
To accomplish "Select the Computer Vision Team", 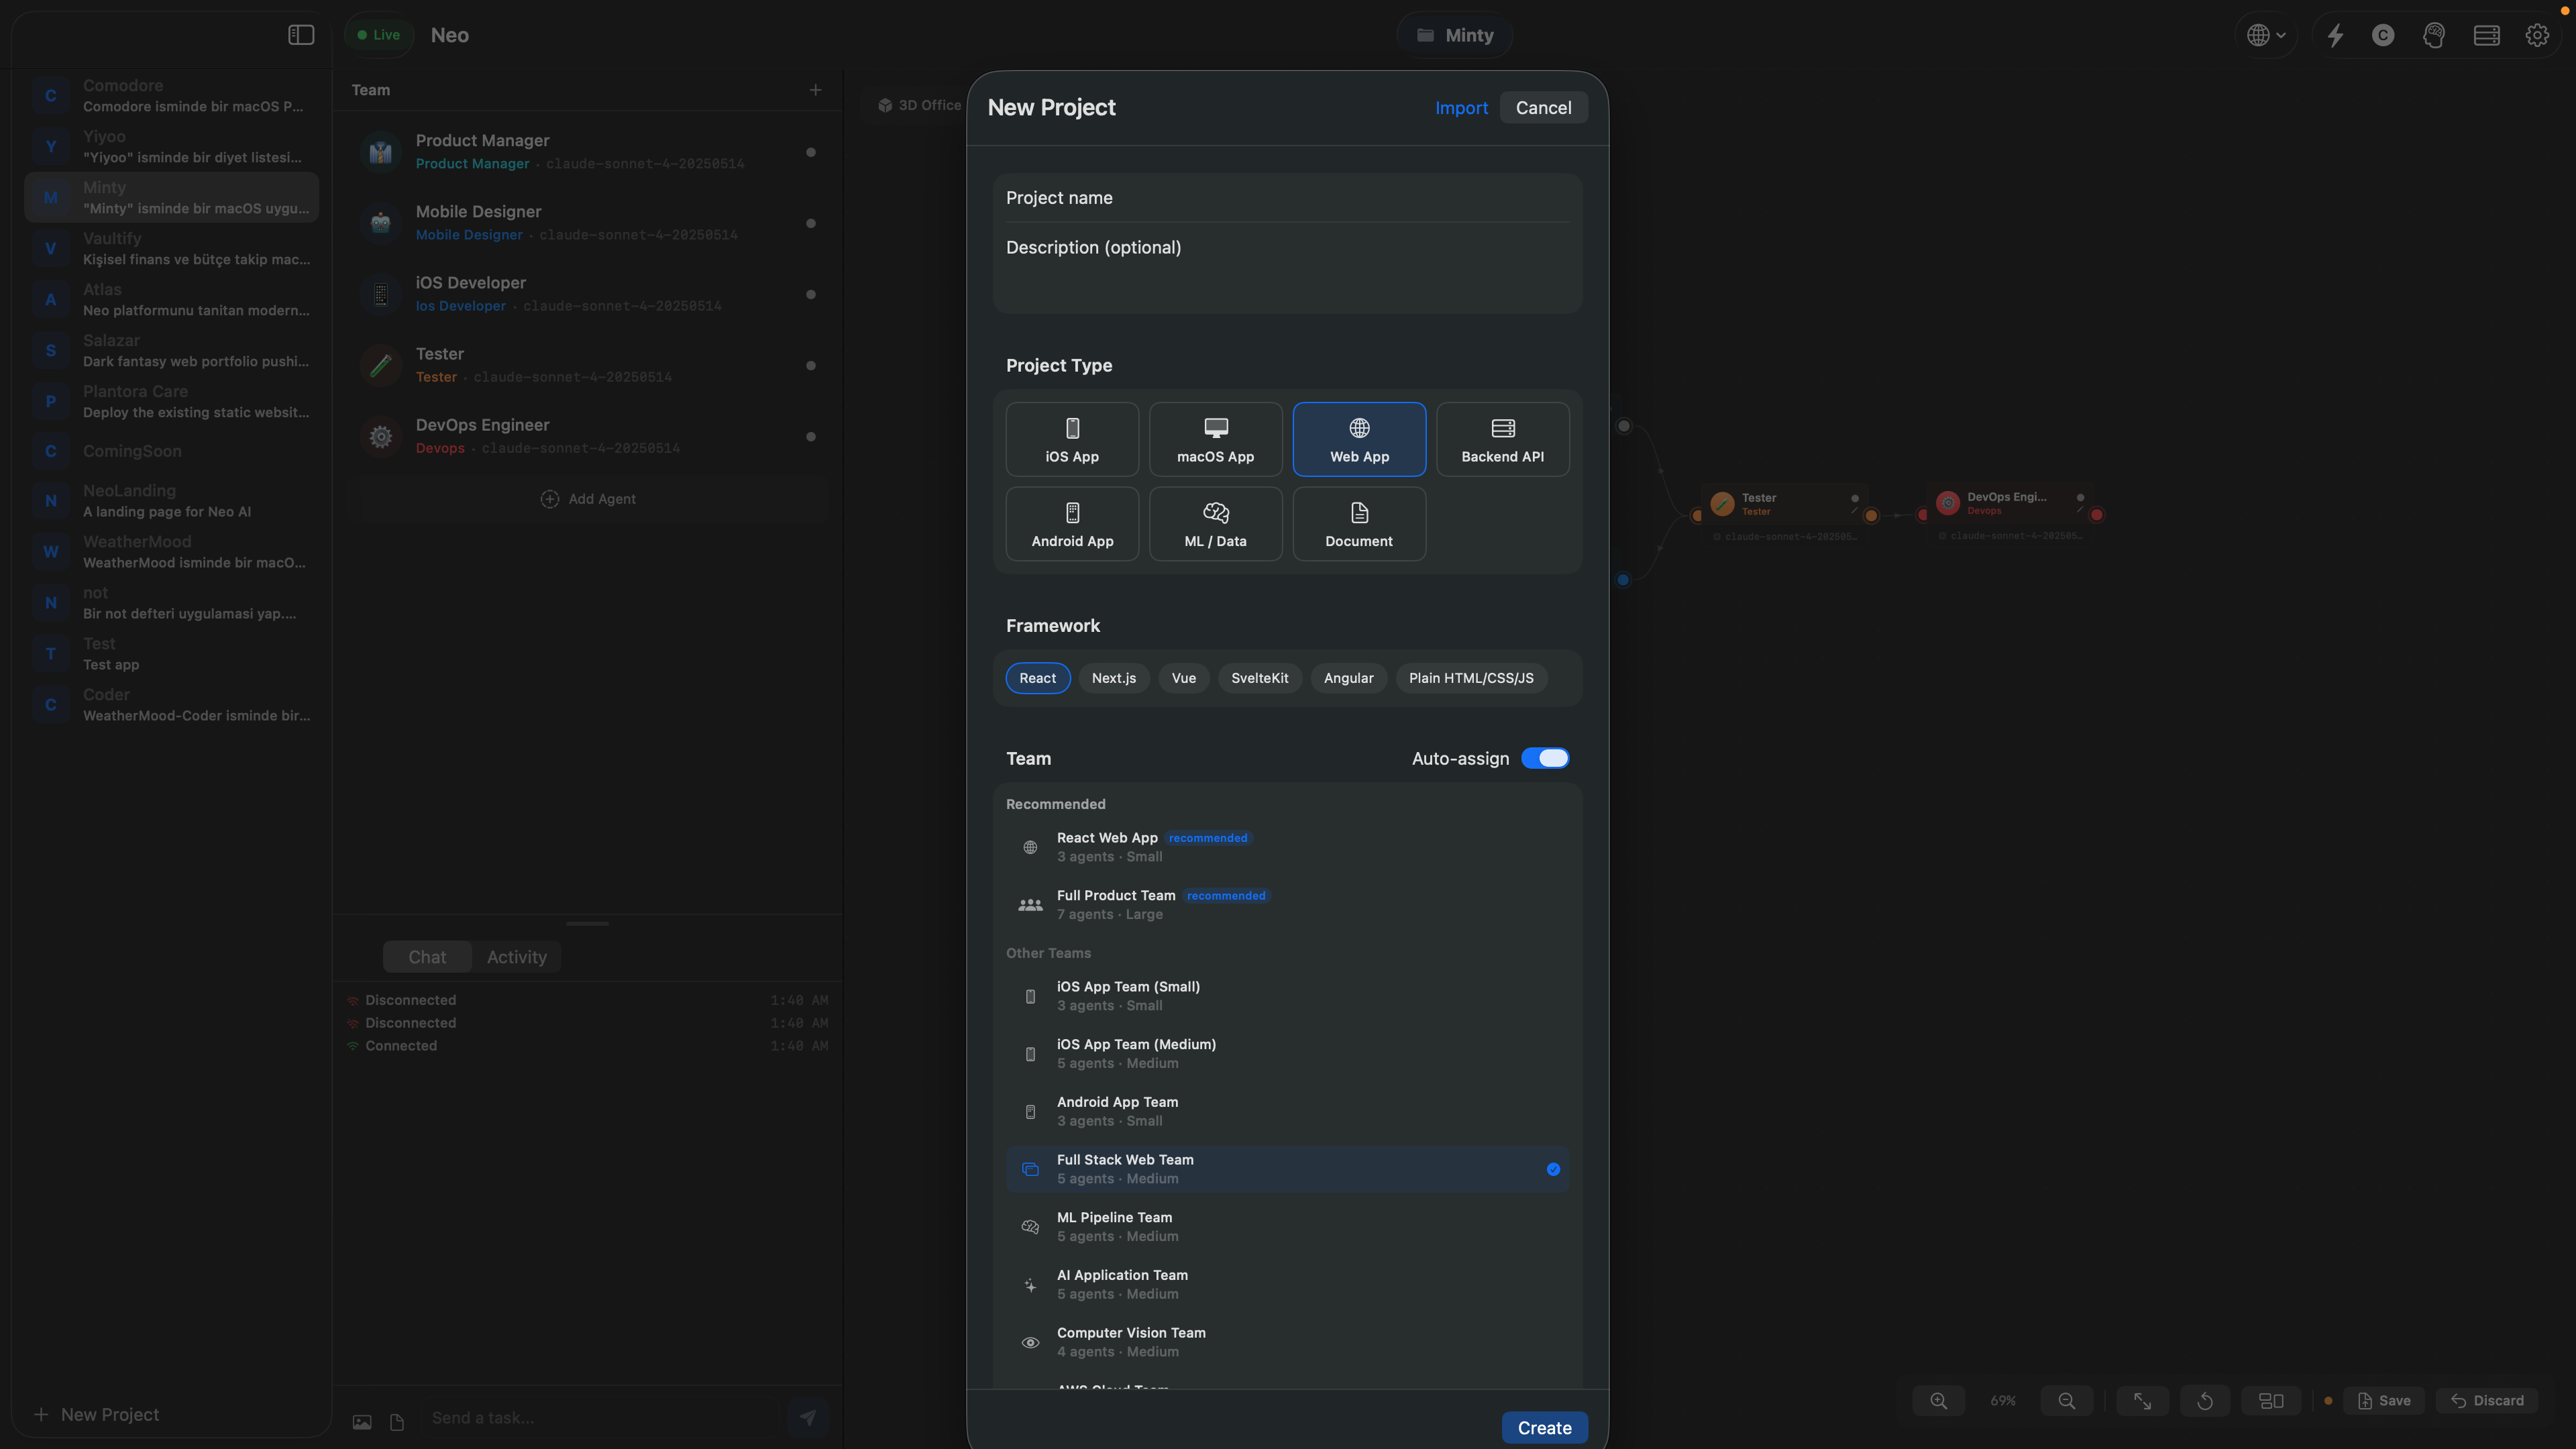I will point(1287,1342).
